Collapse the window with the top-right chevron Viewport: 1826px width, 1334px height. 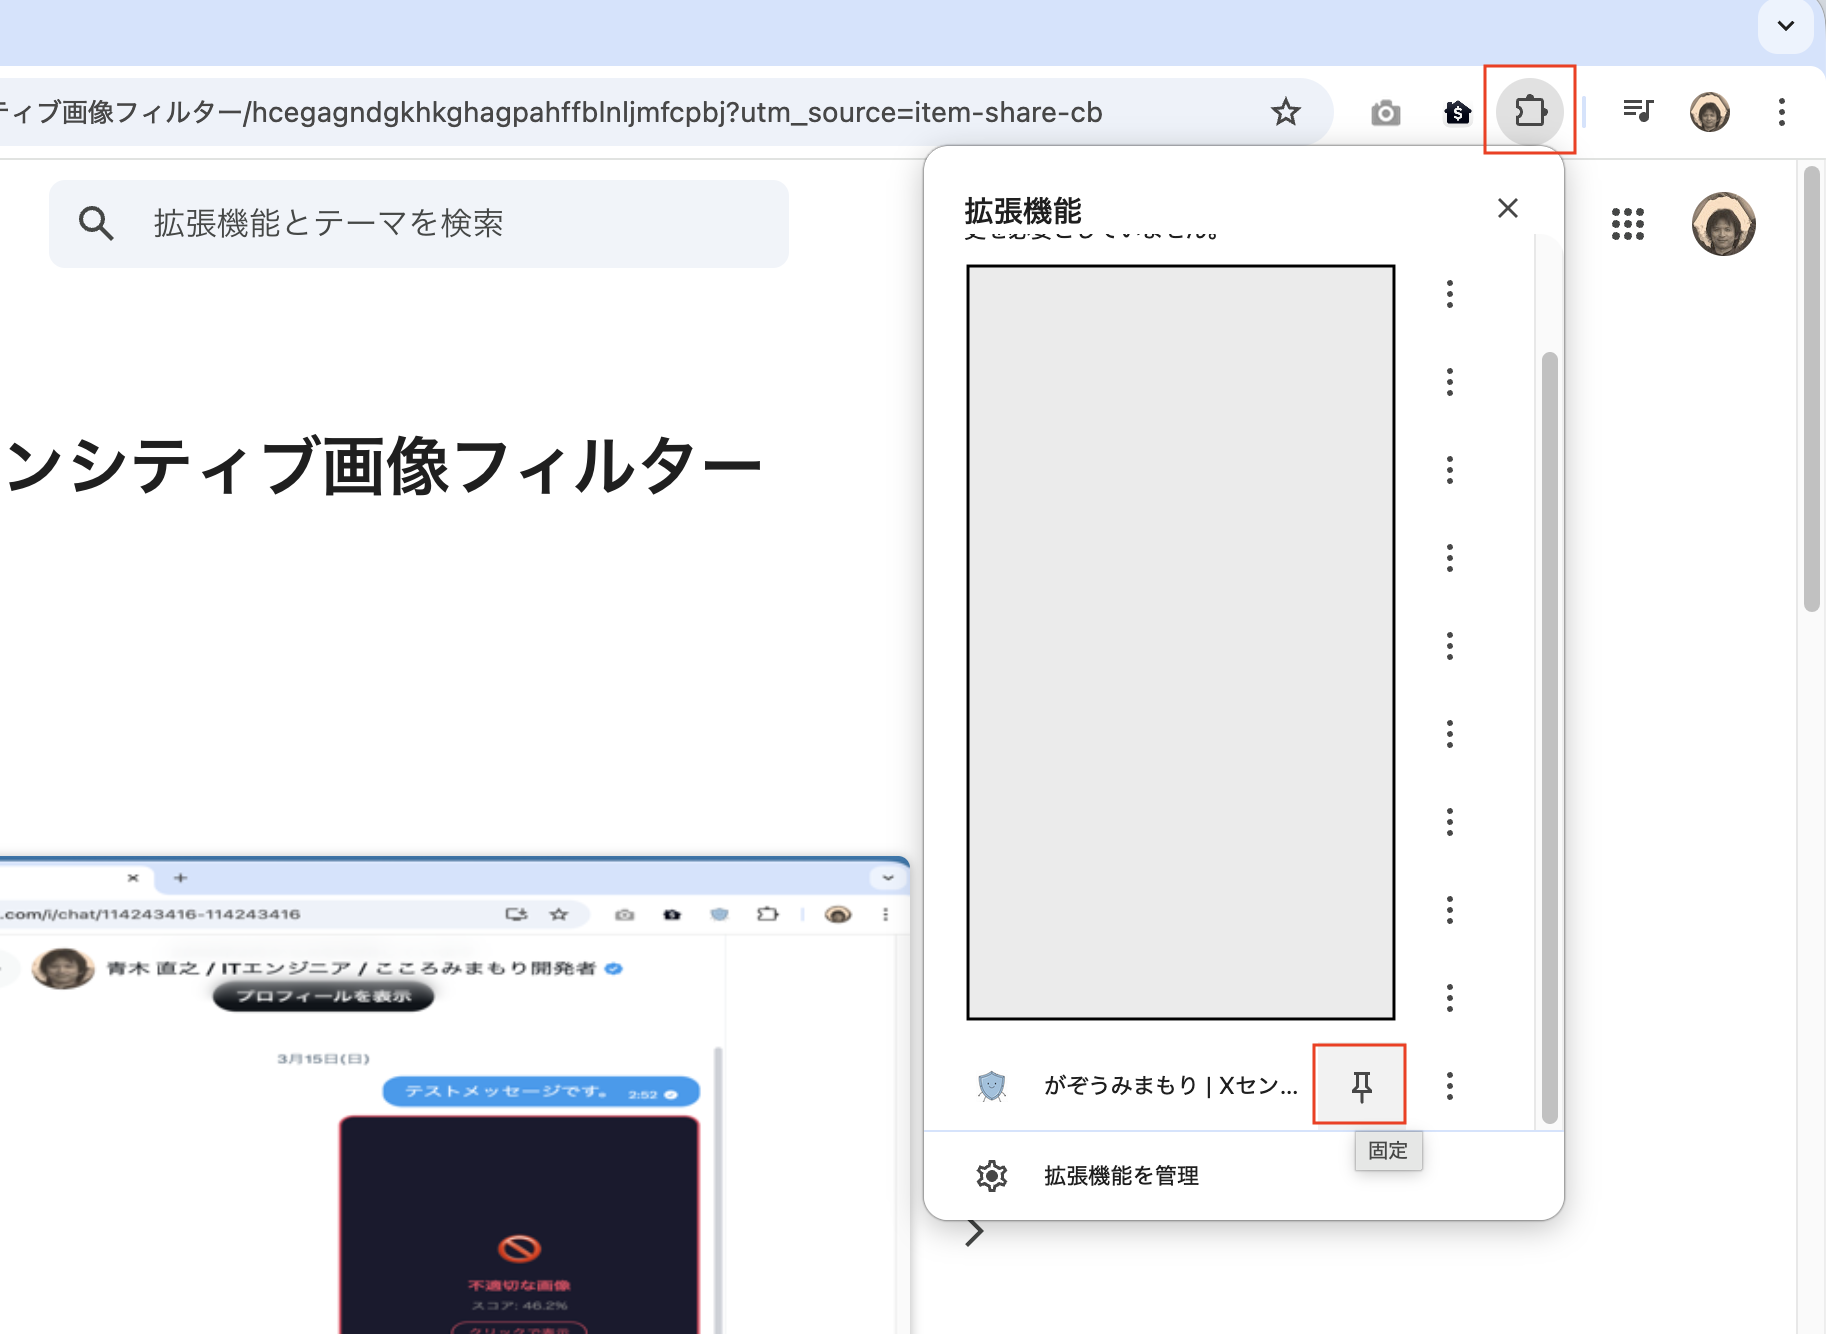1786,27
